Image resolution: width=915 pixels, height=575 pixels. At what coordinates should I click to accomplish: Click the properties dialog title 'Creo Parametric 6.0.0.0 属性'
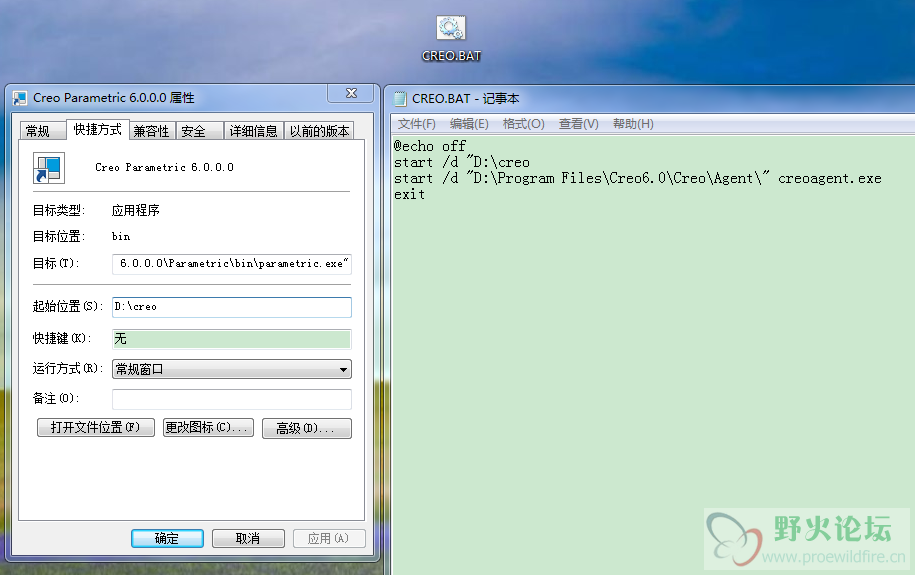[114, 97]
